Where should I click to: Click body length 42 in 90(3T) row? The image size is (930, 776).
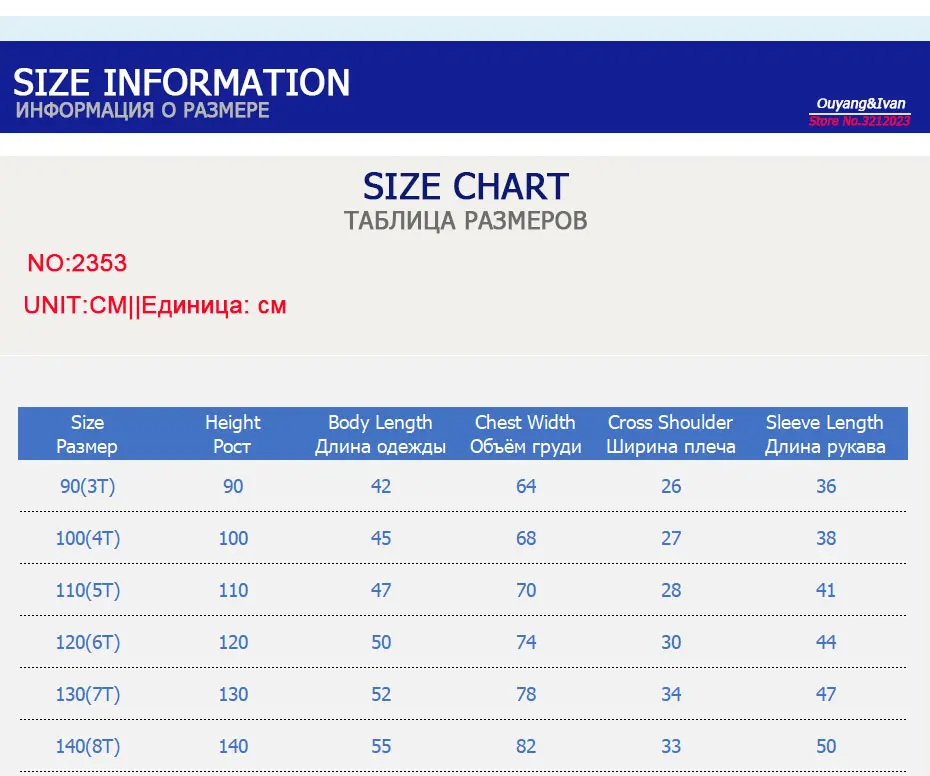pyautogui.click(x=381, y=486)
